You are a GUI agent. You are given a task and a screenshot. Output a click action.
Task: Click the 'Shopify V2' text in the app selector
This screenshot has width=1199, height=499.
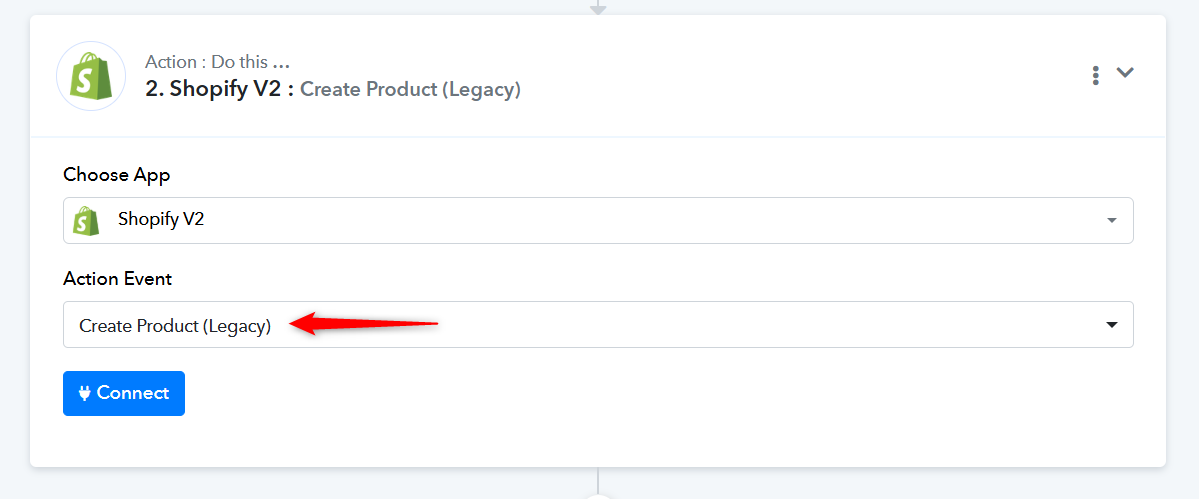(161, 220)
